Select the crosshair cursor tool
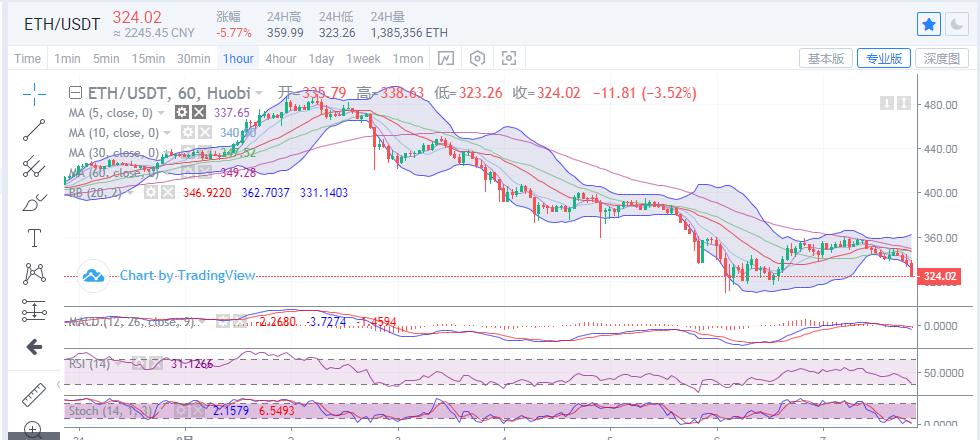The height and width of the screenshot is (440, 980). [x=34, y=94]
